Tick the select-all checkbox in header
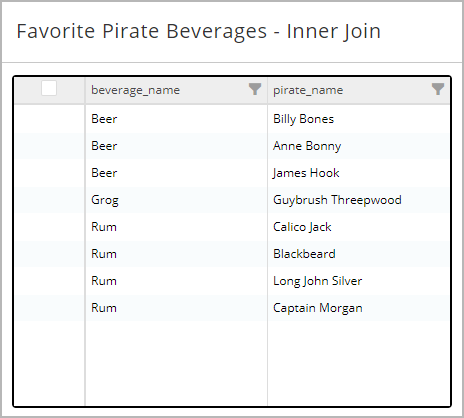This screenshot has width=464, height=418. pyautogui.click(x=49, y=88)
